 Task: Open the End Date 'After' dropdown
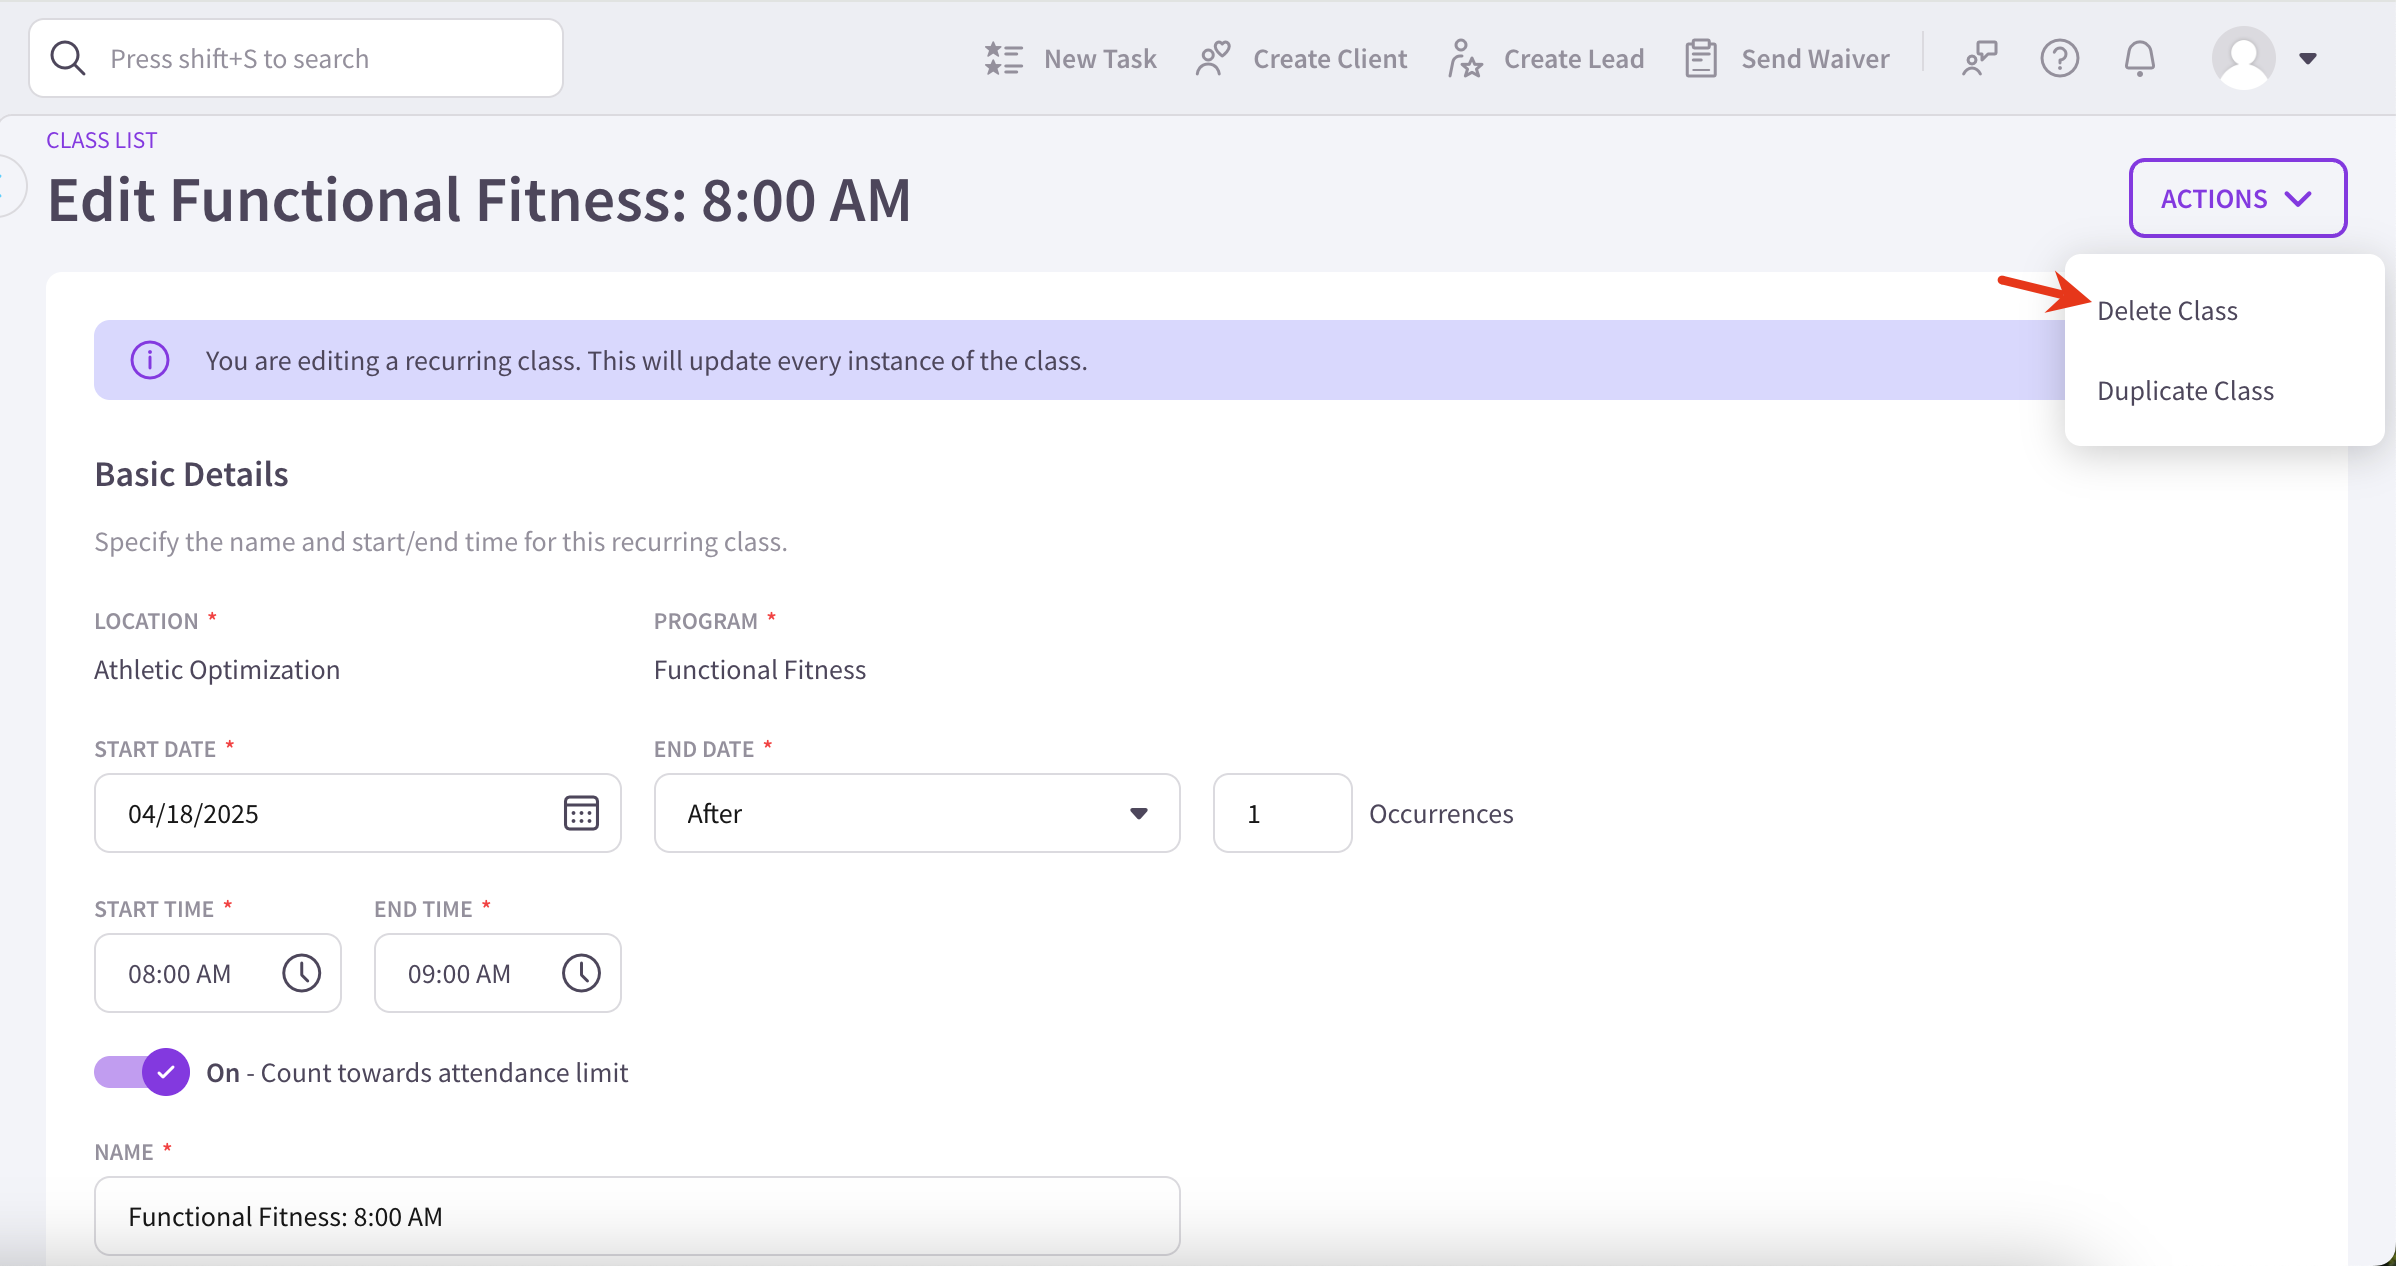click(917, 813)
